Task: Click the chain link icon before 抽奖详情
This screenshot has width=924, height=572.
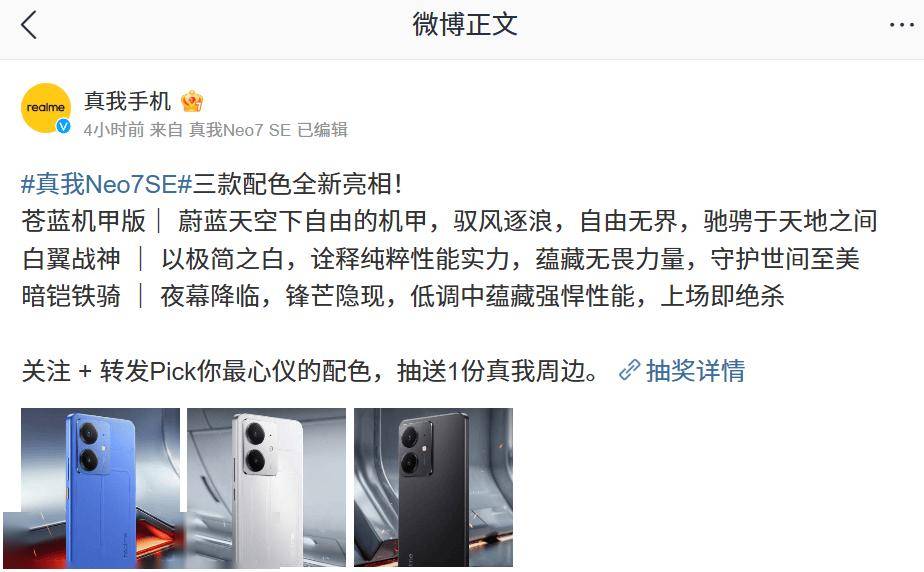Action: coord(630,370)
